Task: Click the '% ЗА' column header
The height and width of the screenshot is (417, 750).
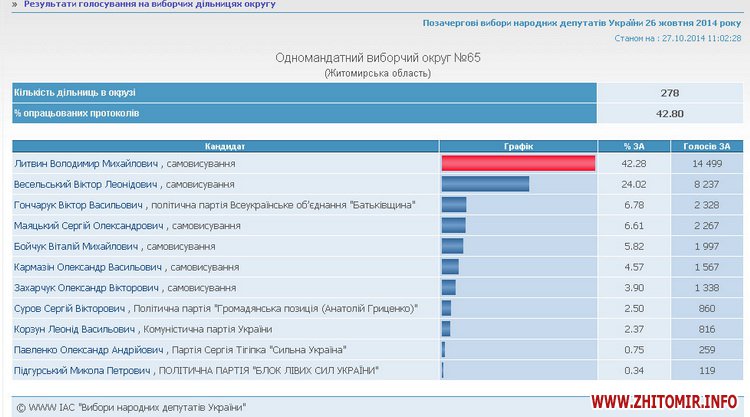Action: pos(634,145)
